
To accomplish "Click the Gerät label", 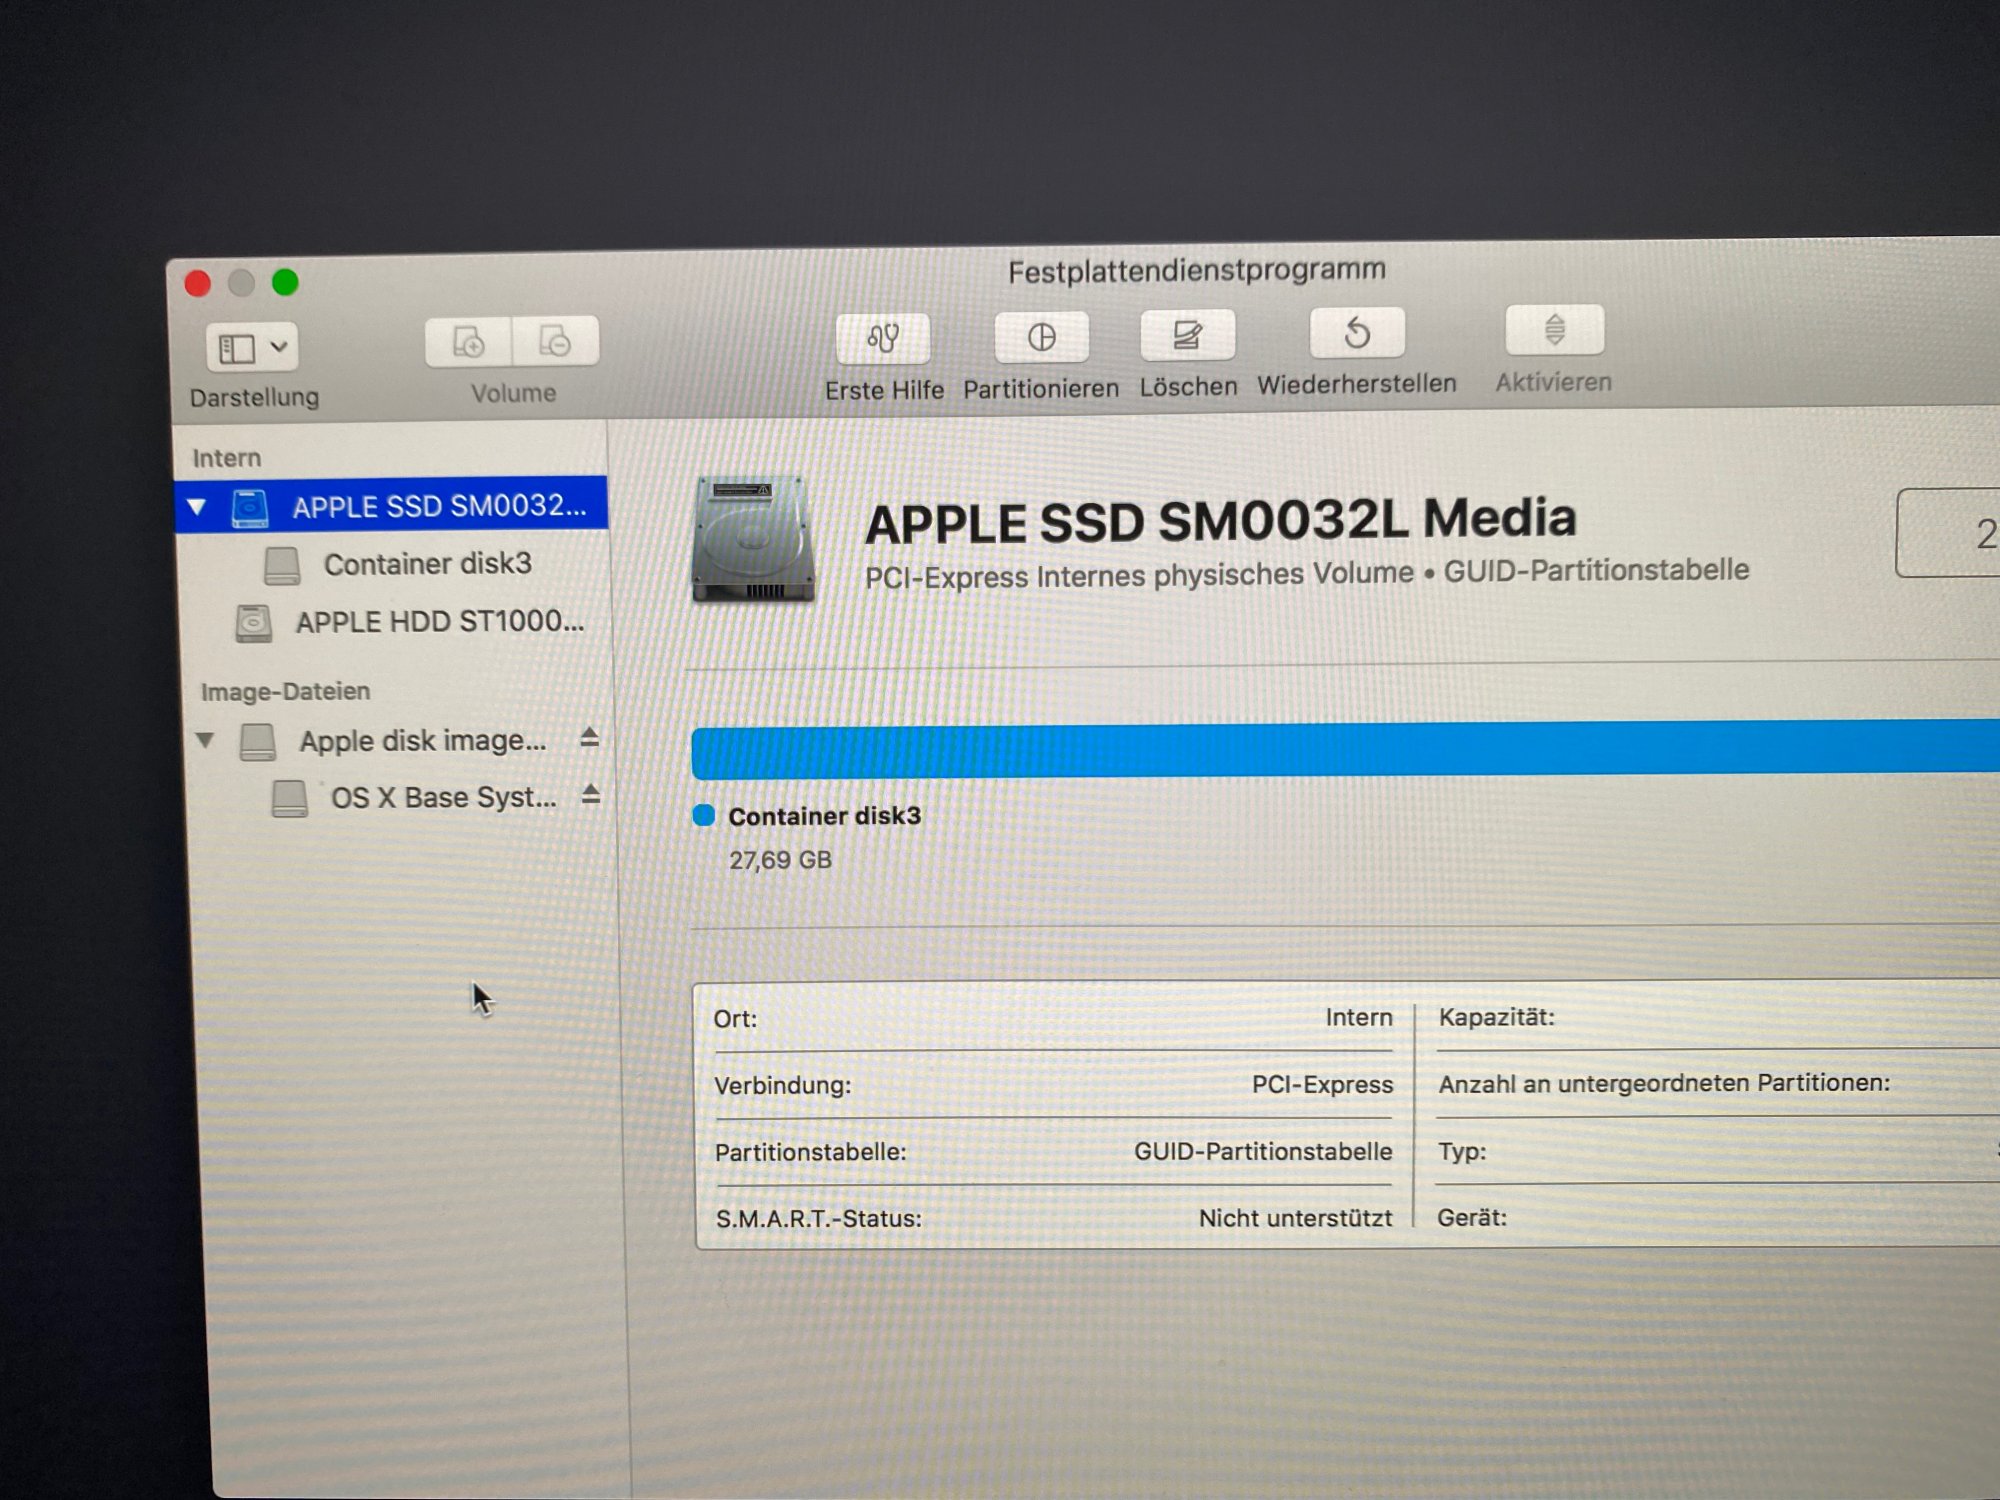I will [1472, 1217].
